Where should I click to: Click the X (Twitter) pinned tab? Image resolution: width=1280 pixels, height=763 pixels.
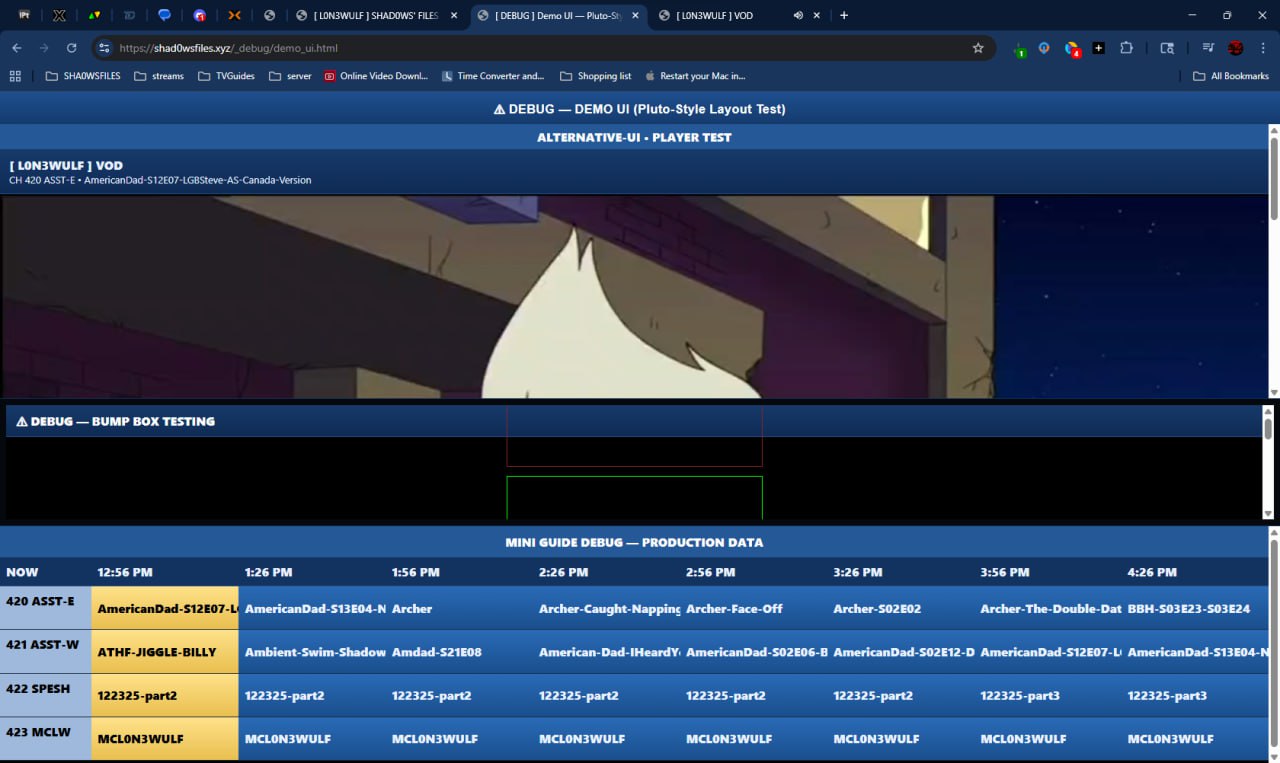pos(59,16)
